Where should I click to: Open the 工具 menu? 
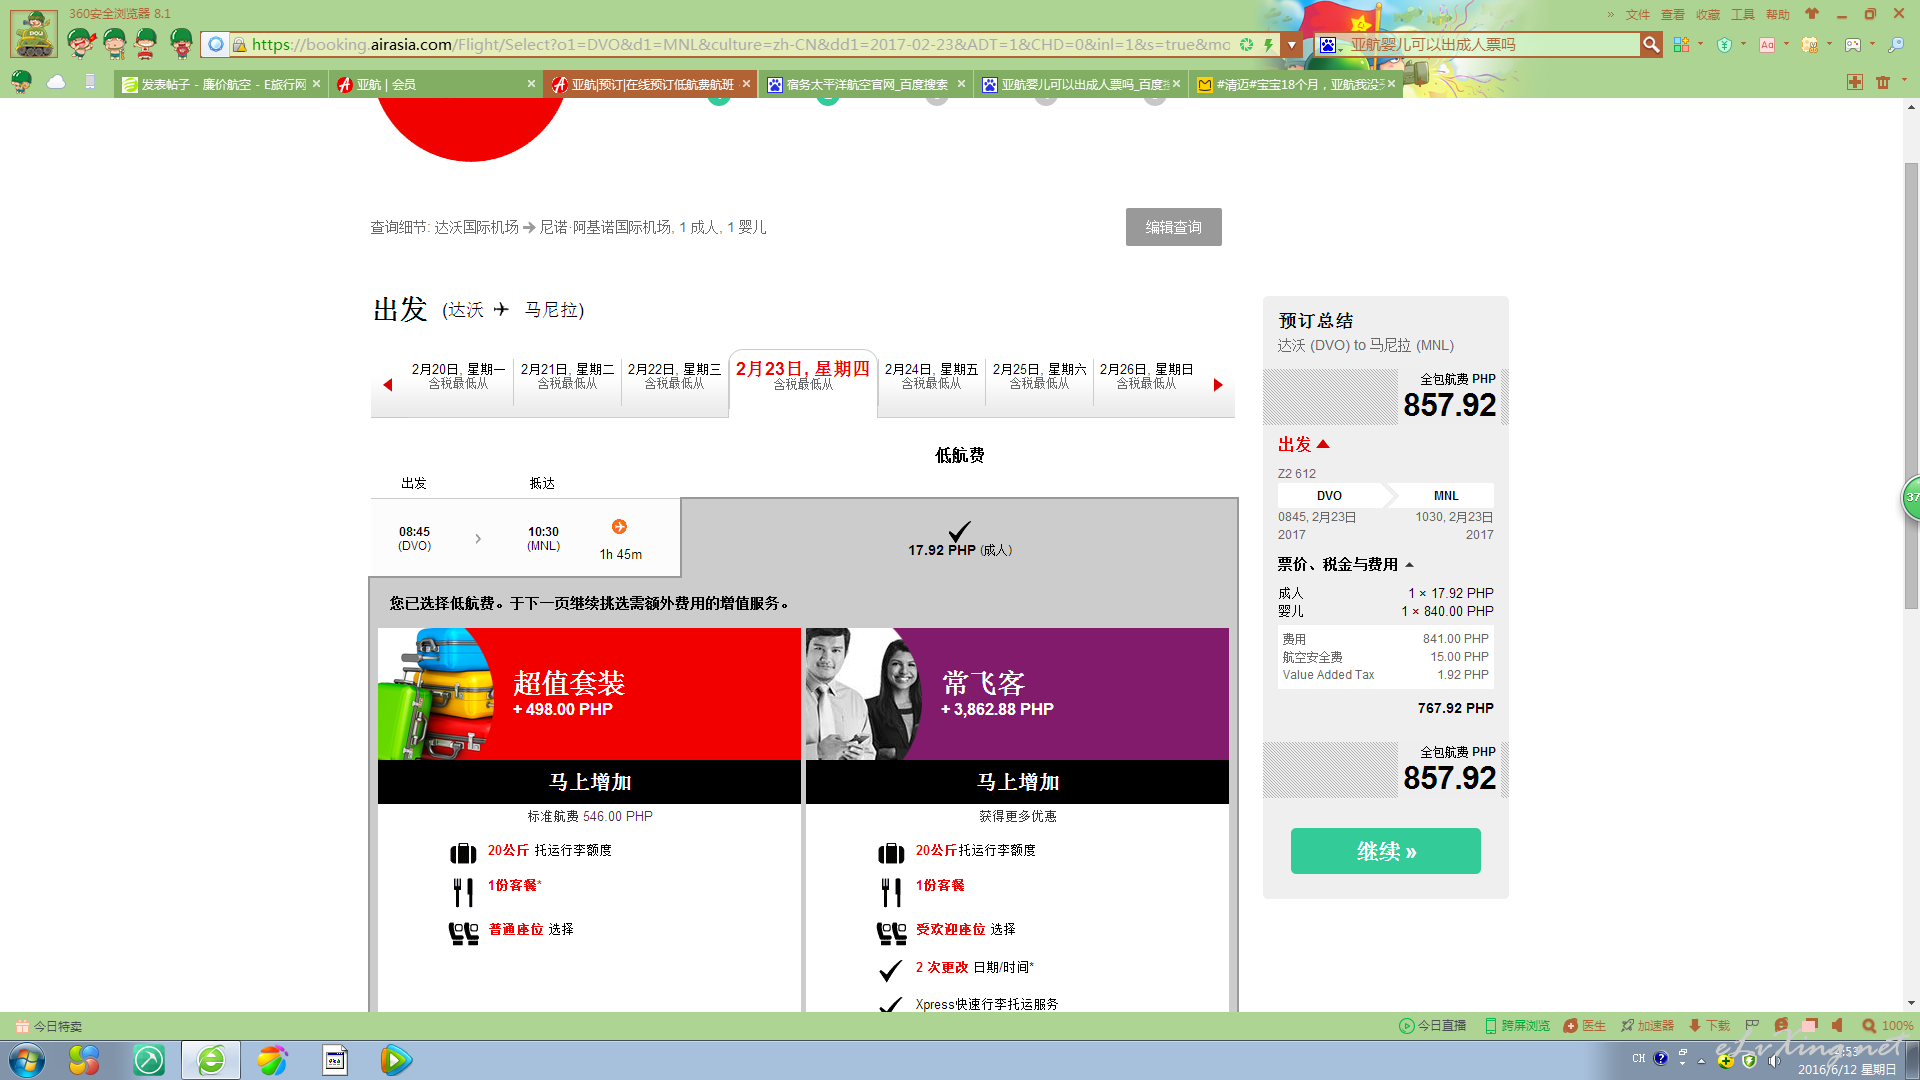click(1743, 14)
